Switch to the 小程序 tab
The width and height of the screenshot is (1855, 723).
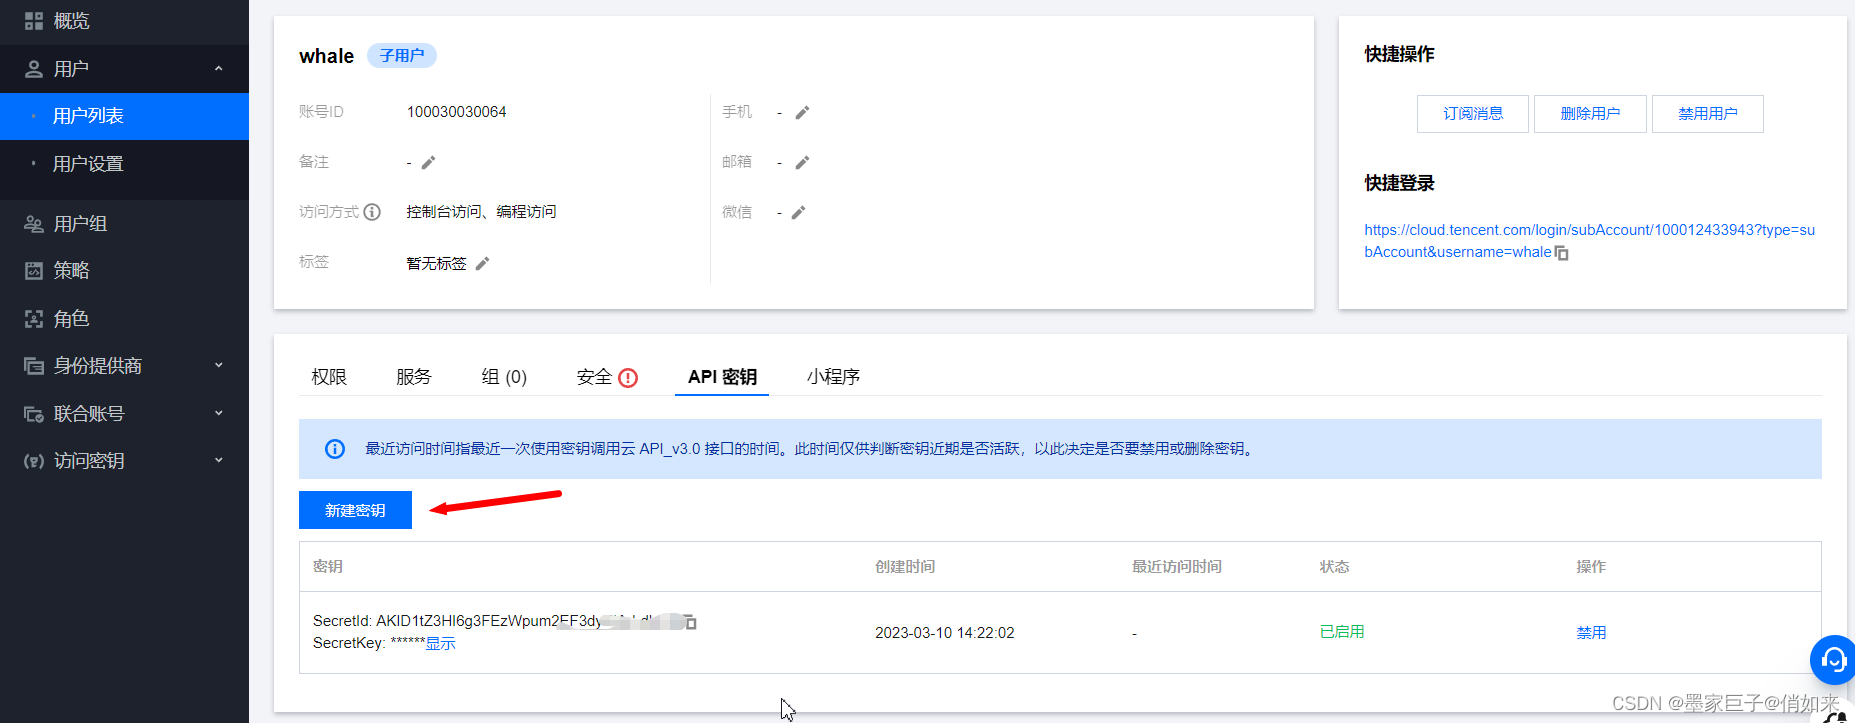click(833, 377)
